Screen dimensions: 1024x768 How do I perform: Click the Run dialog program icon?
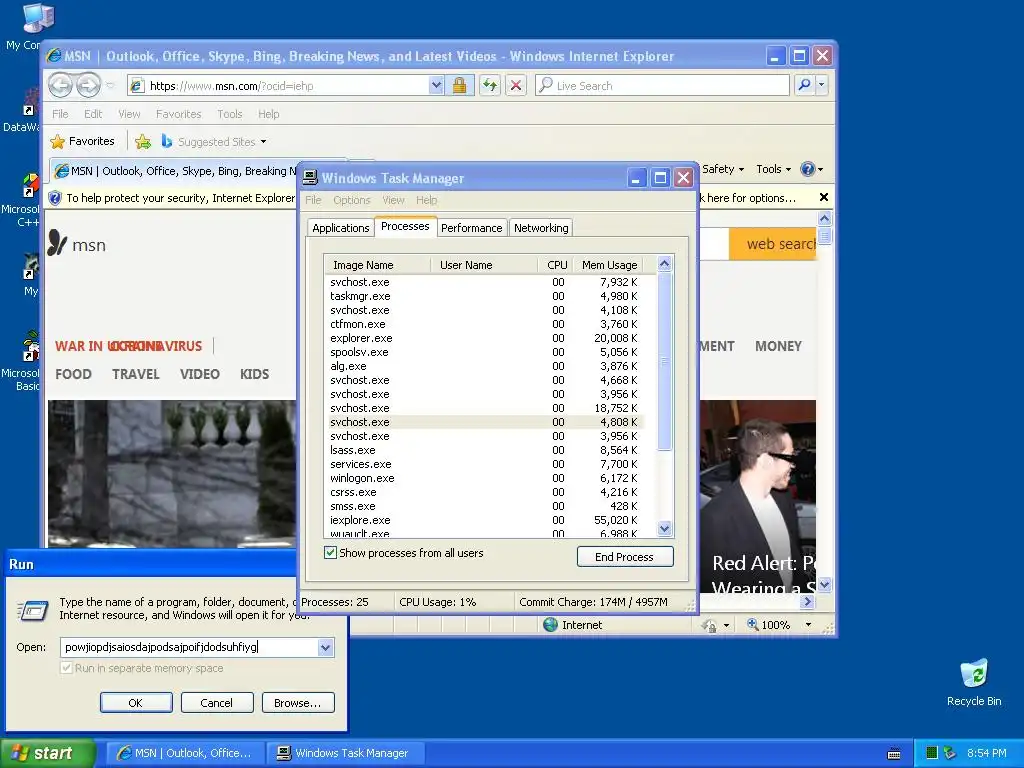33,610
